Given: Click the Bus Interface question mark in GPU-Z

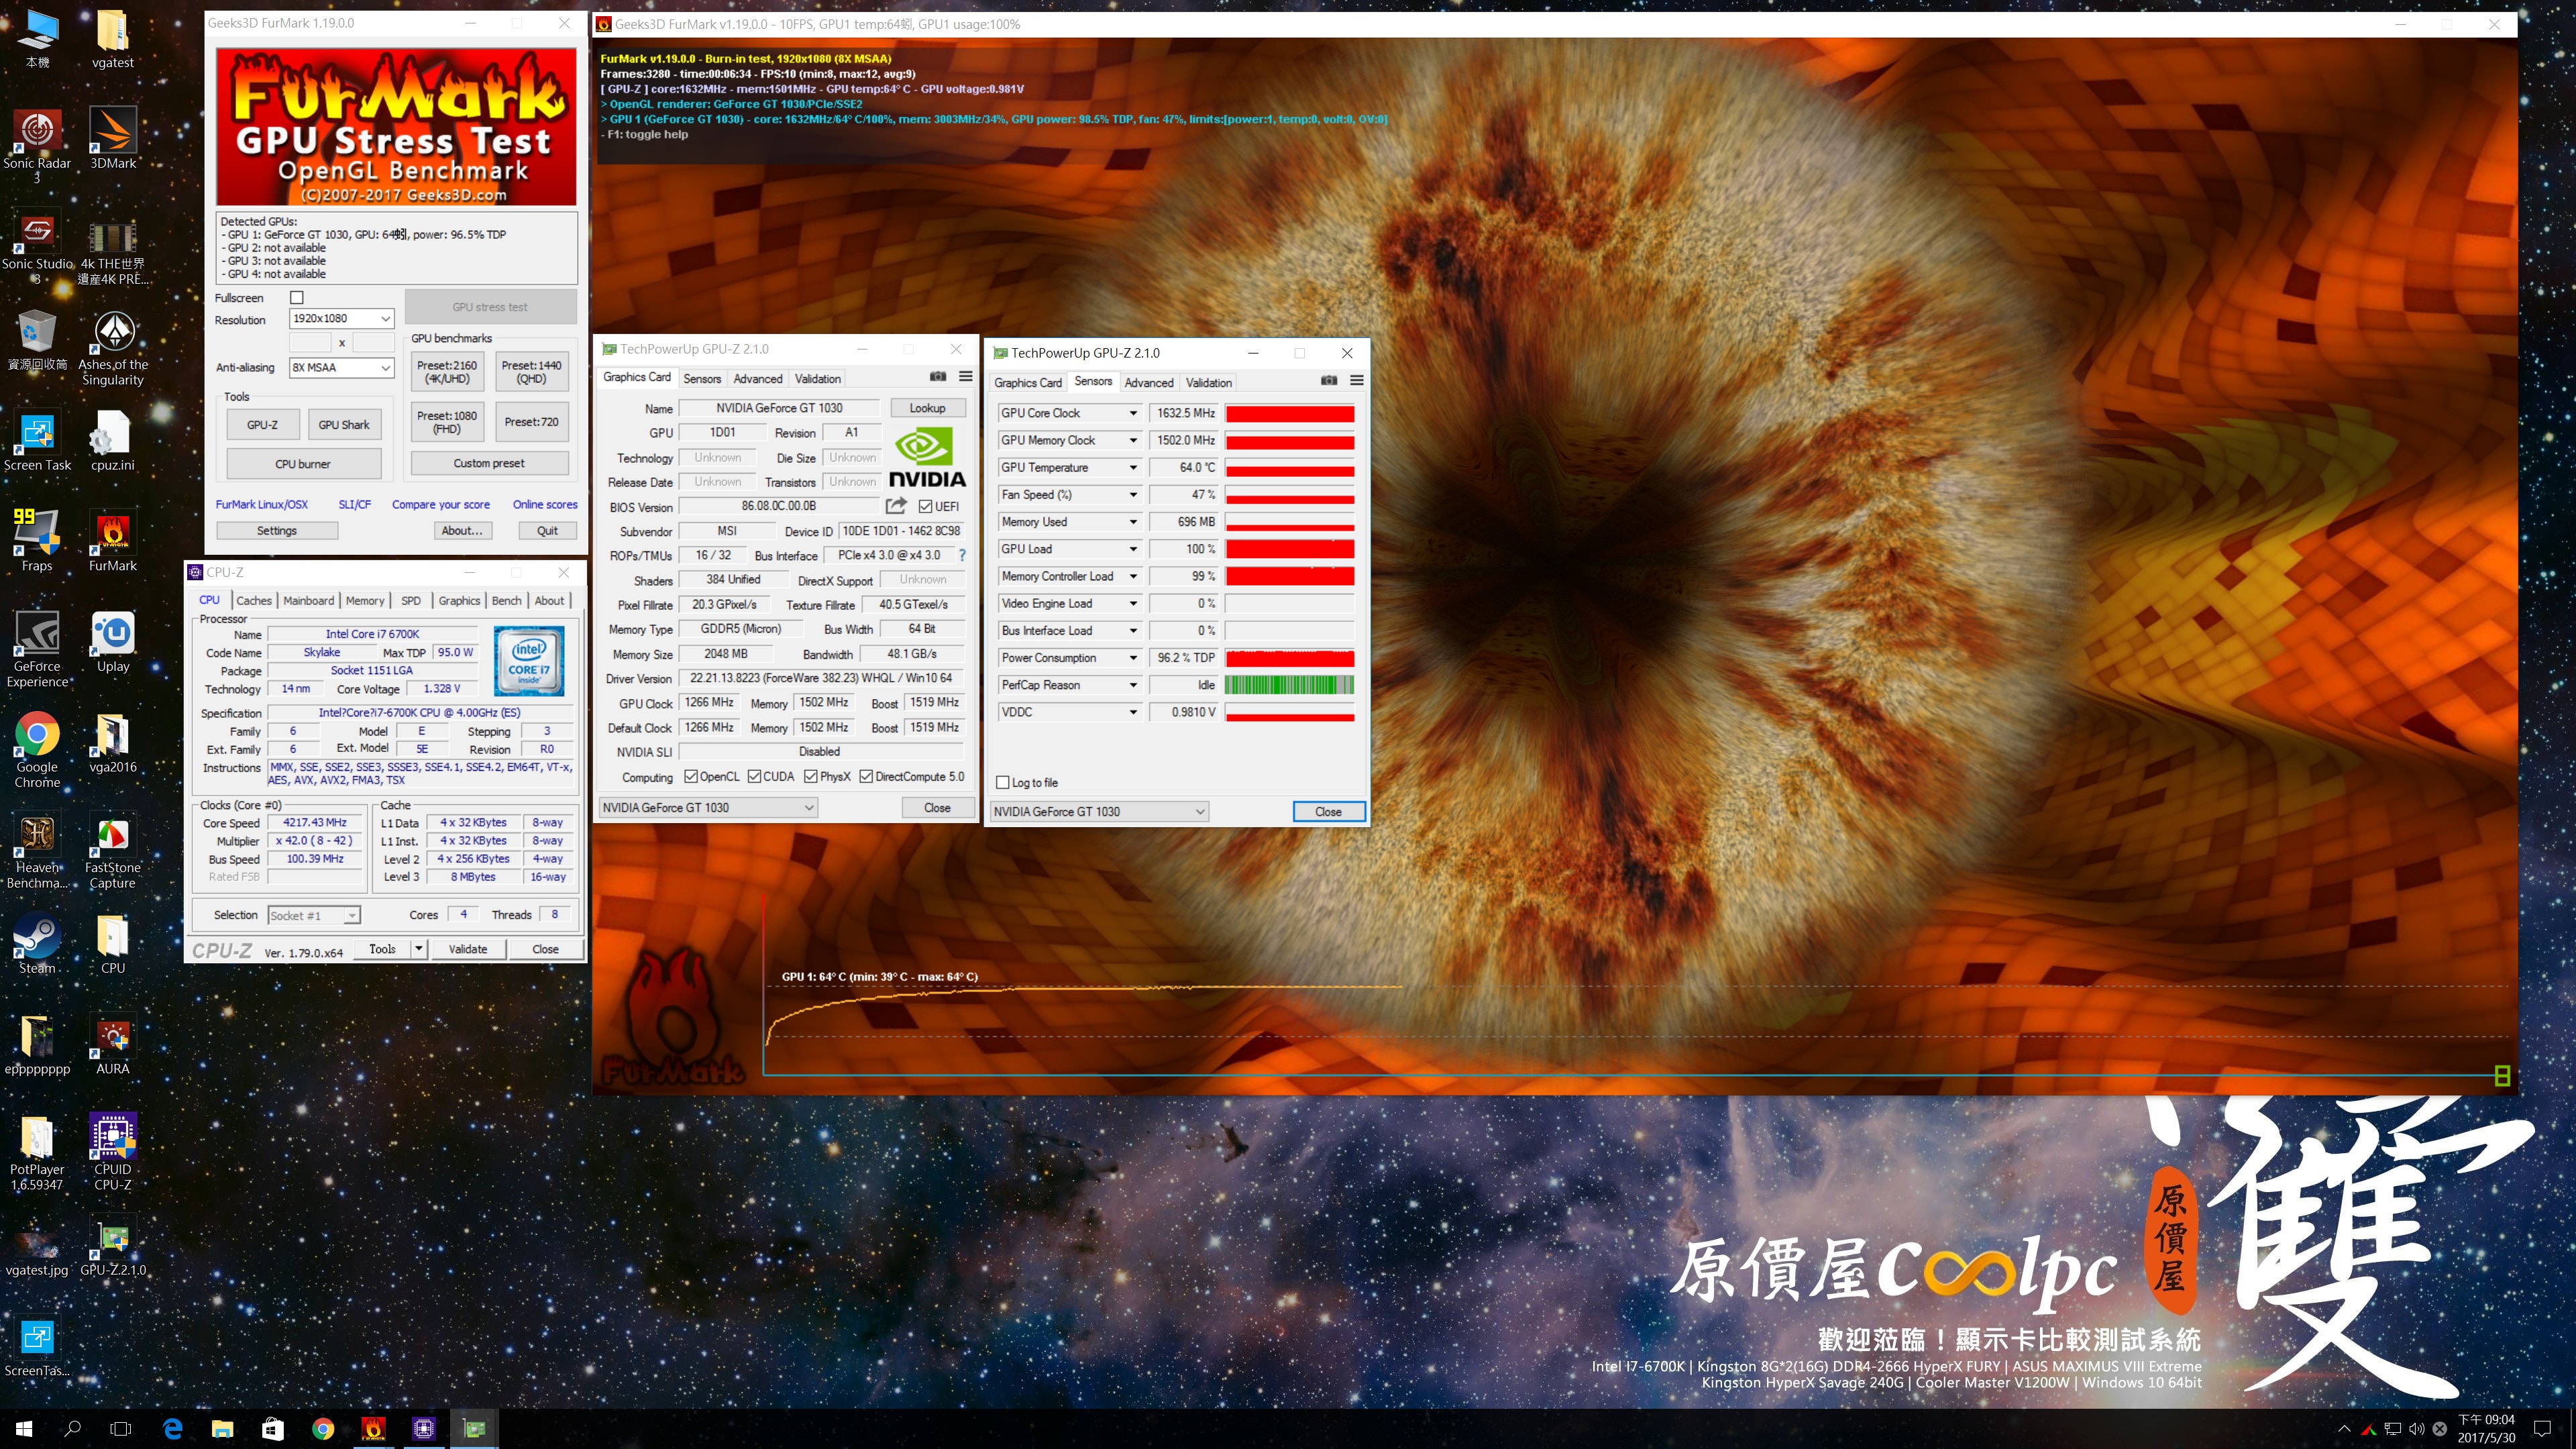Looking at the screenshot, I should click(962, 555).
